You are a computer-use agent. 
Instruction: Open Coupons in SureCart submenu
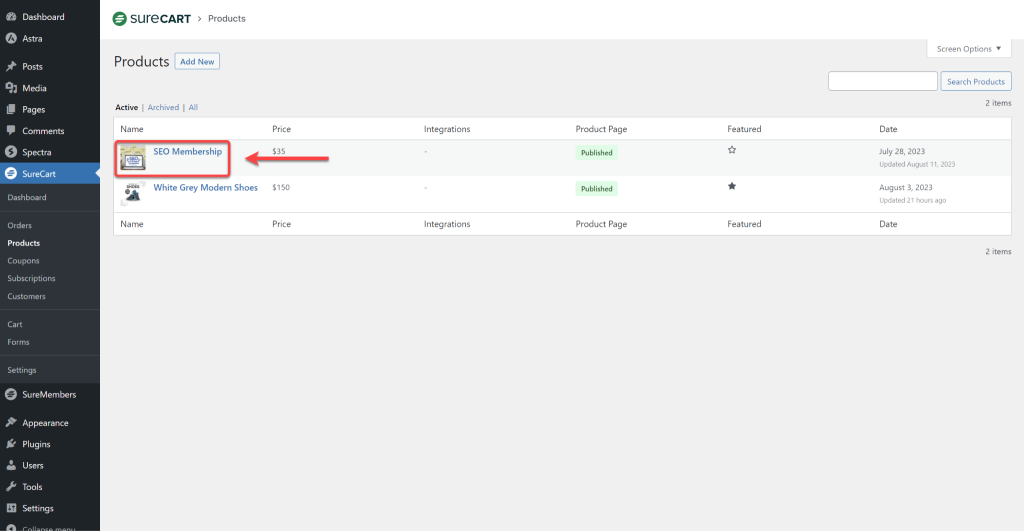[23, 261]
